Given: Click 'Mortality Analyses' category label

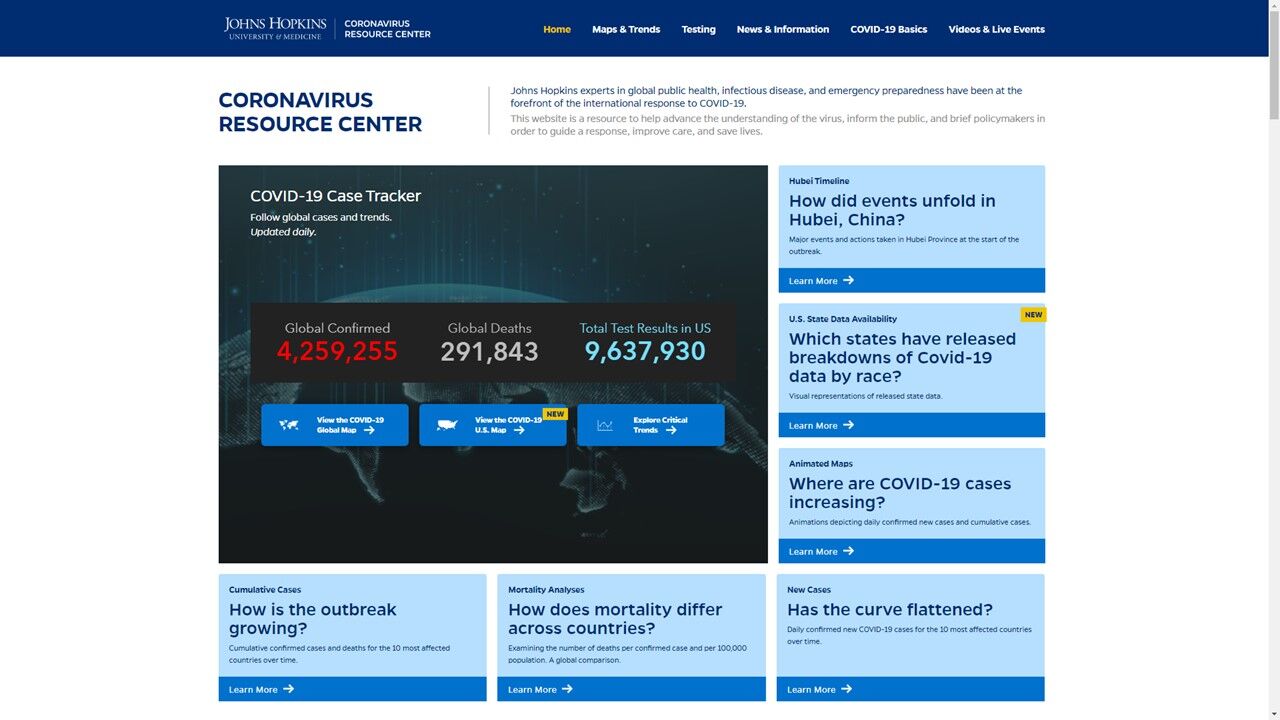Looking at the screenshot, I should pos(546,590).
